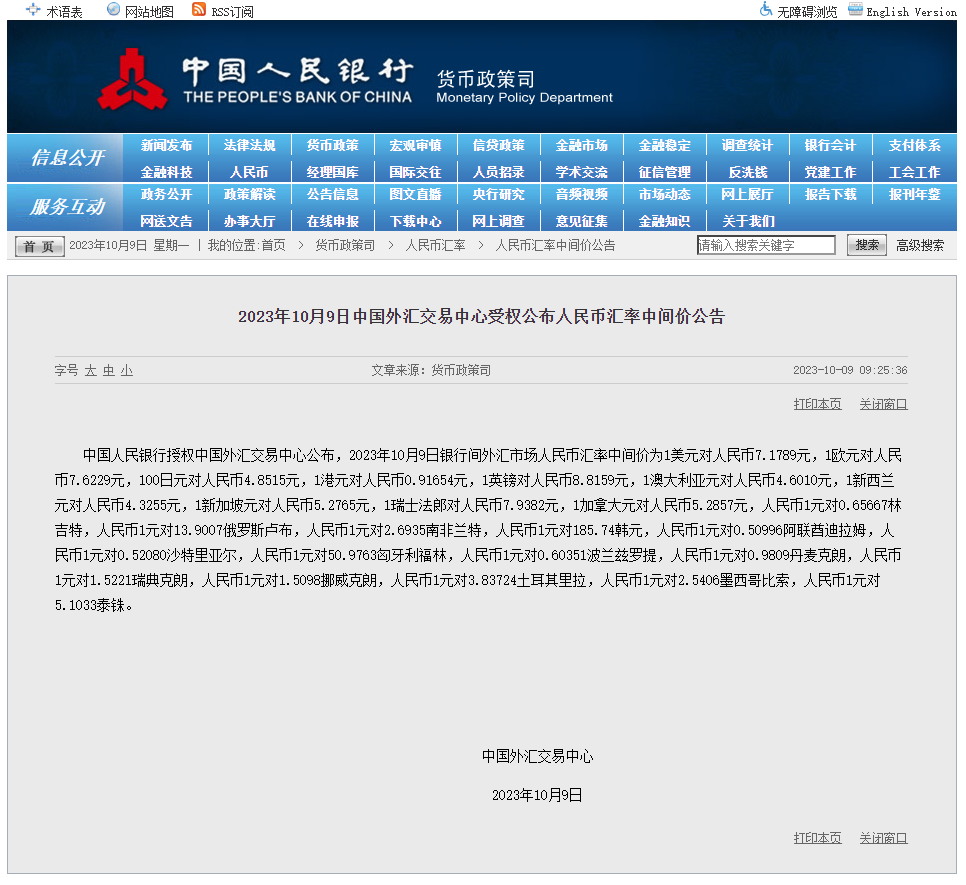Image resolution: width=966 pixels, height=885 pixels.
Task: Open the 国际交往 menu item
Action: click(415, 172)
